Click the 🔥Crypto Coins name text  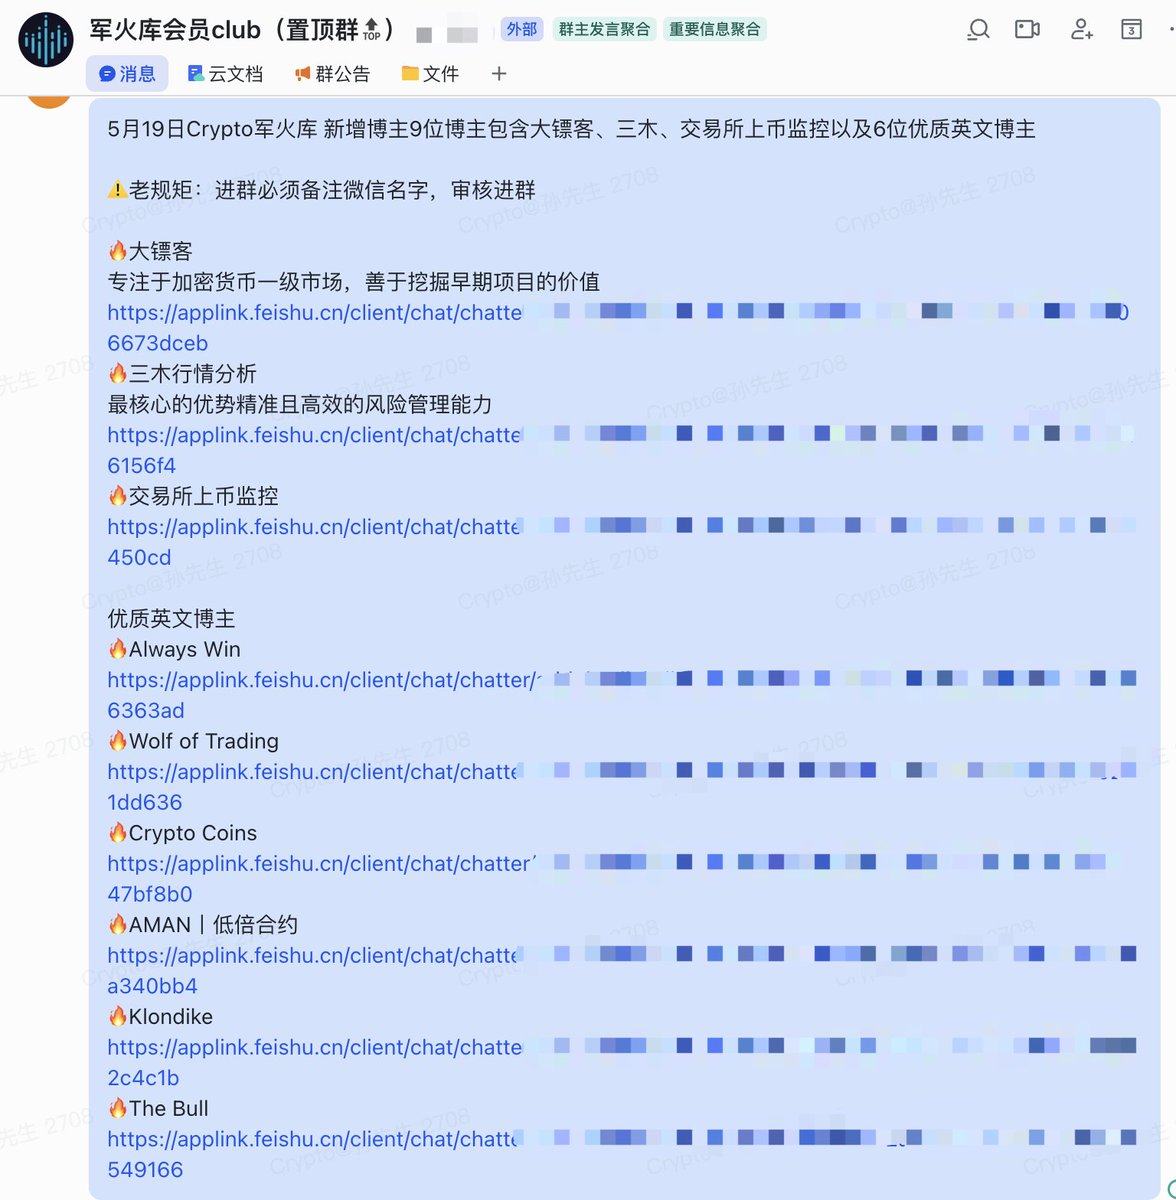pos(182,834)
